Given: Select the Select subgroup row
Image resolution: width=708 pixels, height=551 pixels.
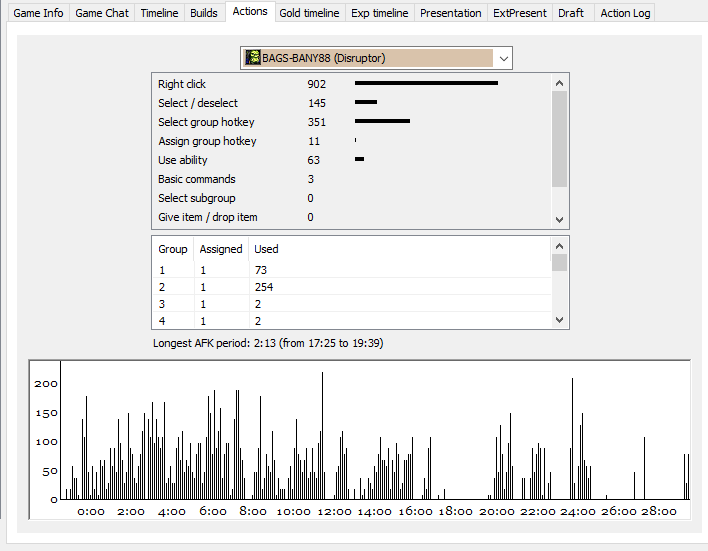Looking at the screenshot, I should click(352, 198).
